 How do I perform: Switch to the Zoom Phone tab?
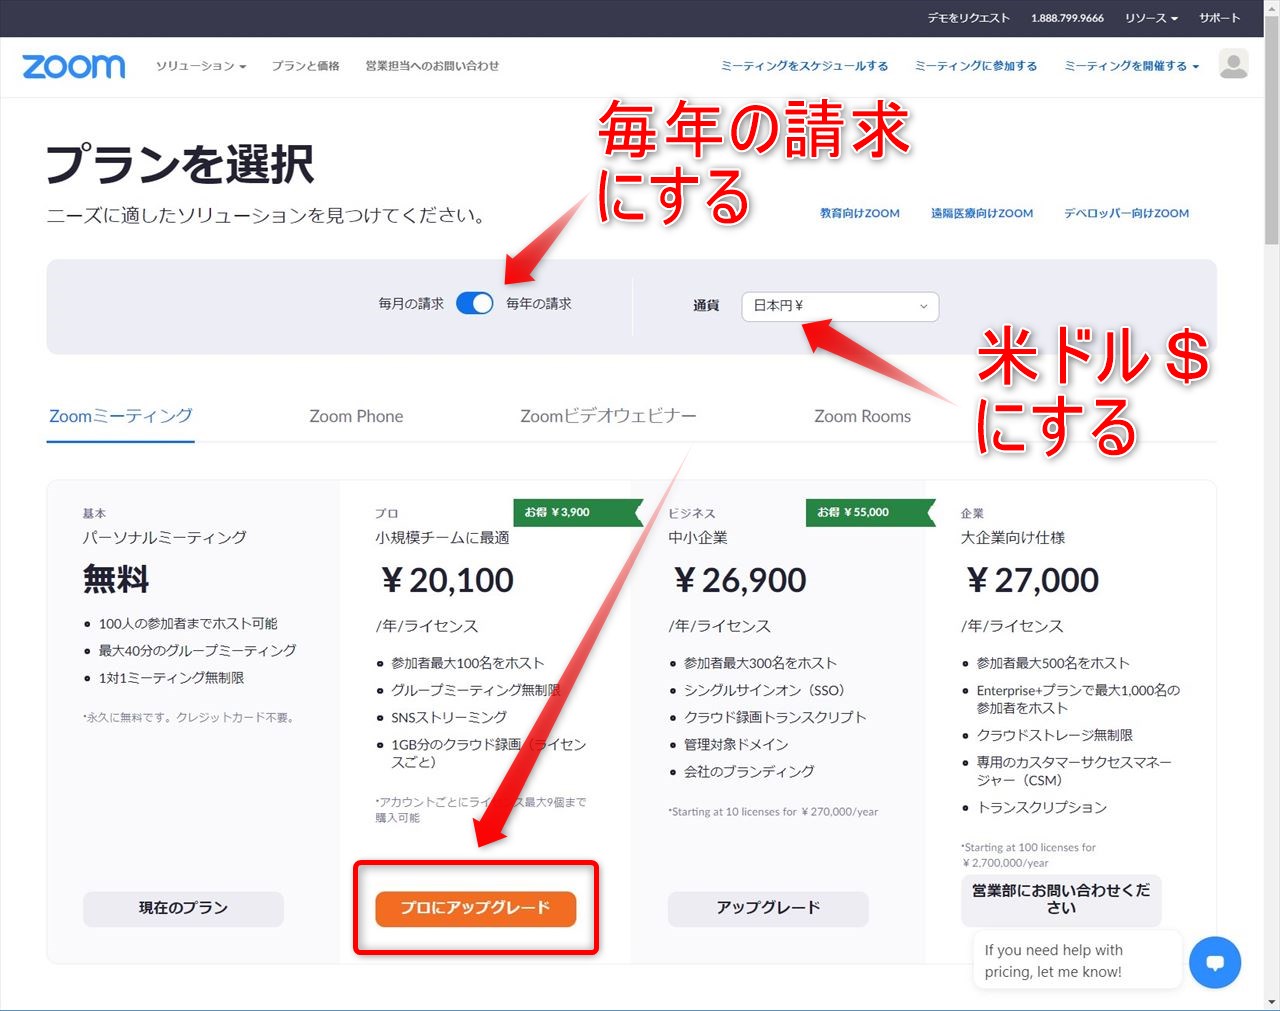pyautogui.click(x=356, y=416)
